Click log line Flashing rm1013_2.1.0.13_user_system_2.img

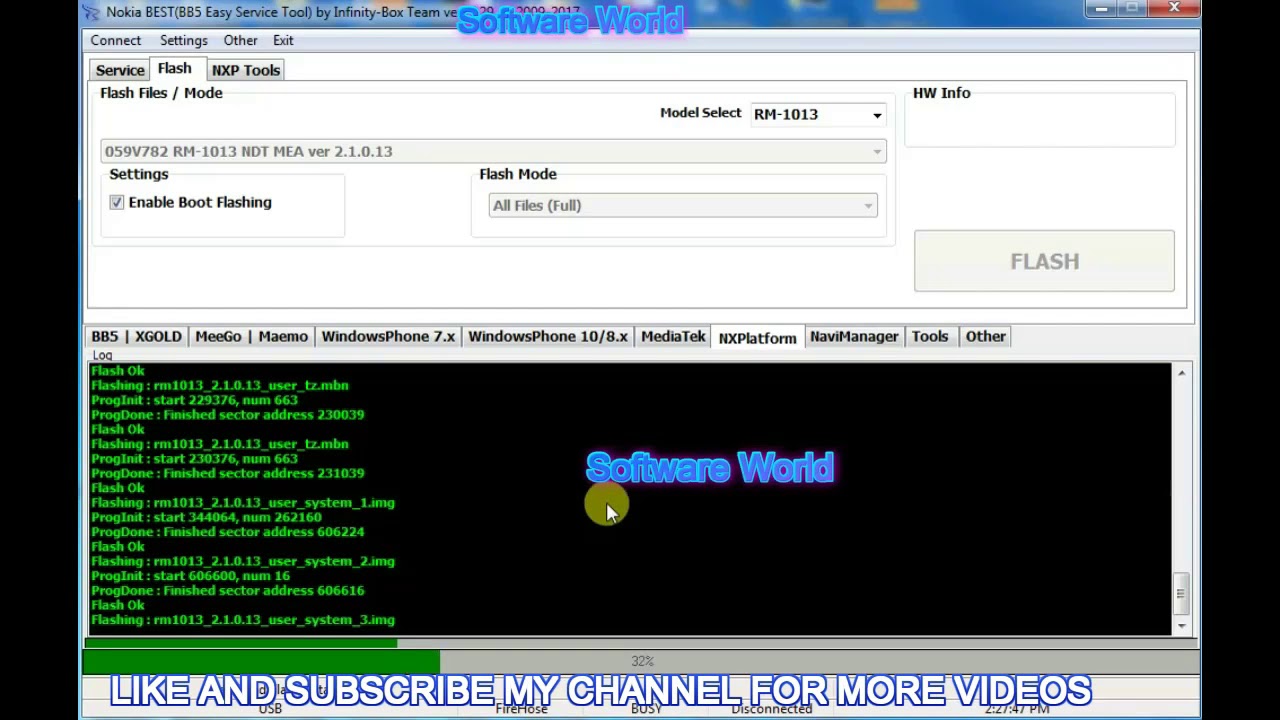(243, 561)
